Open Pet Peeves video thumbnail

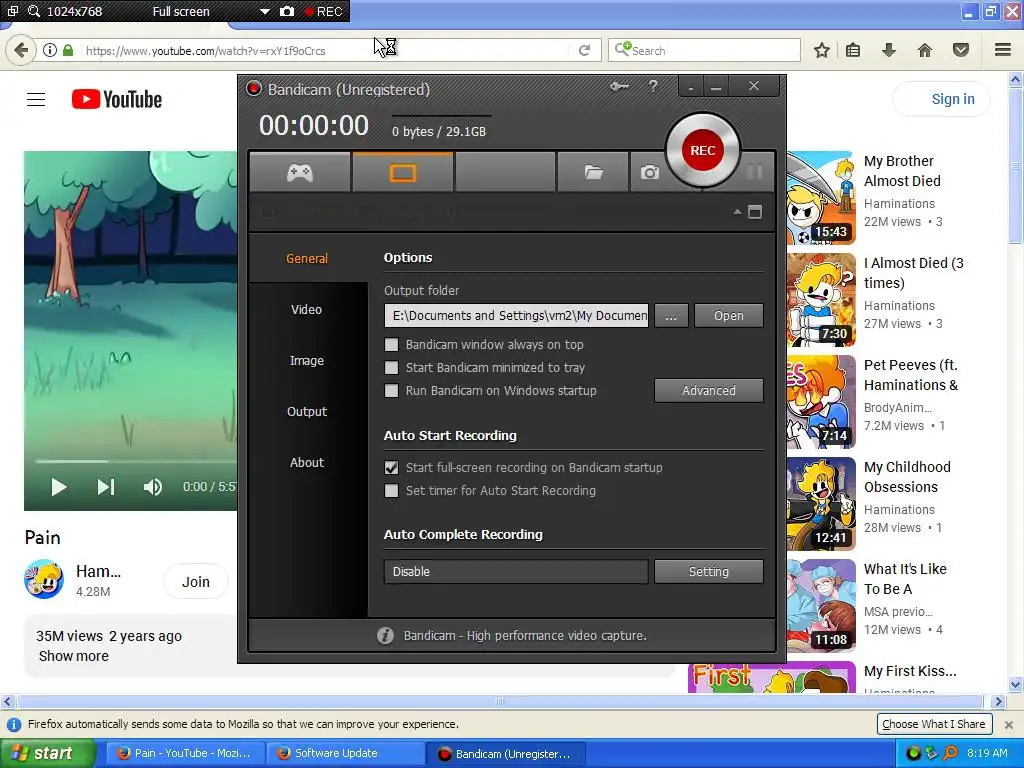click(821, 402)
